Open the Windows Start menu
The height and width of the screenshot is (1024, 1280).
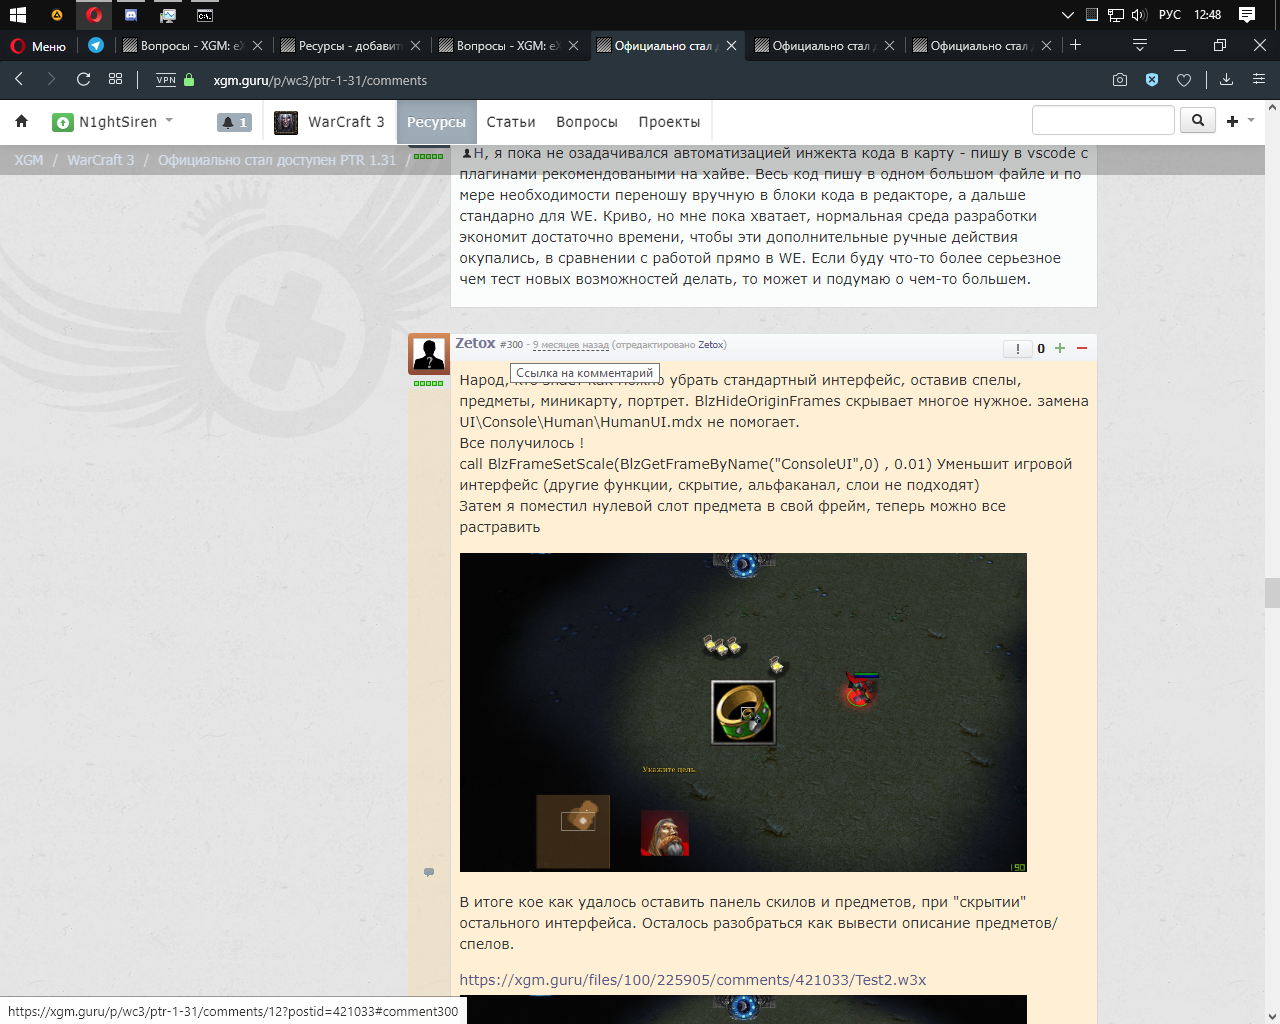click(x=17, y=15)
